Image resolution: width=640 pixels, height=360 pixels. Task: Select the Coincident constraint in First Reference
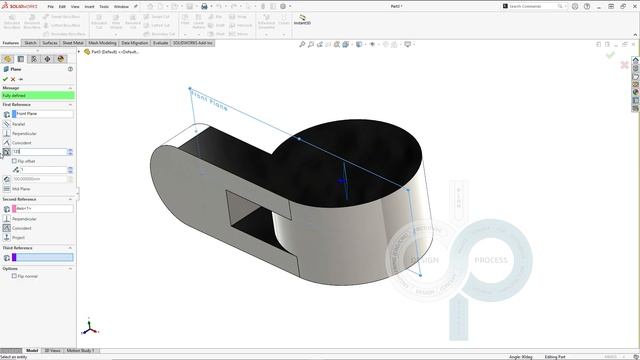point(7,143)
